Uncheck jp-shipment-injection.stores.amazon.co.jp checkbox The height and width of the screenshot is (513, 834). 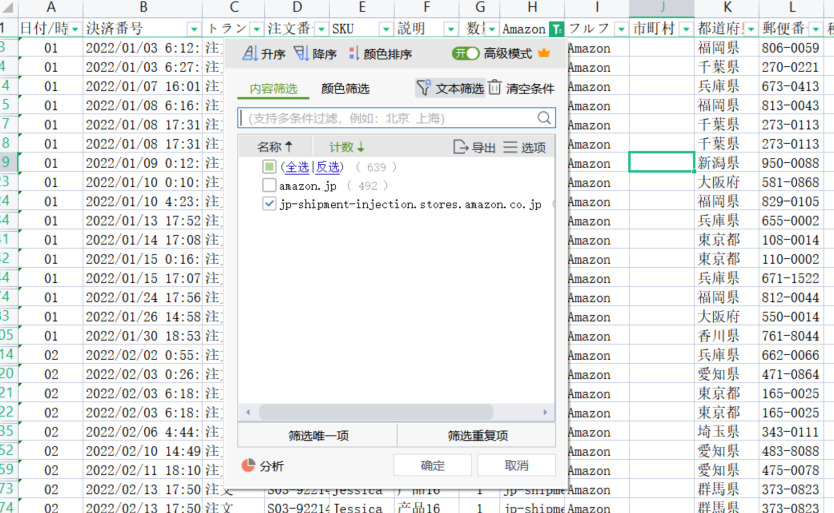269,204
